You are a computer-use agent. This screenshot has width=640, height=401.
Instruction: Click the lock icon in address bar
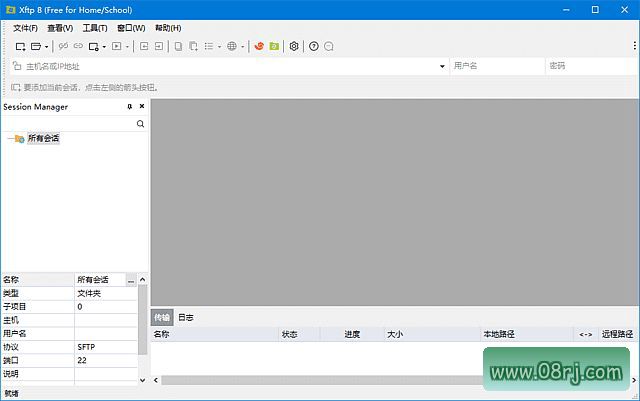point(17,65)
